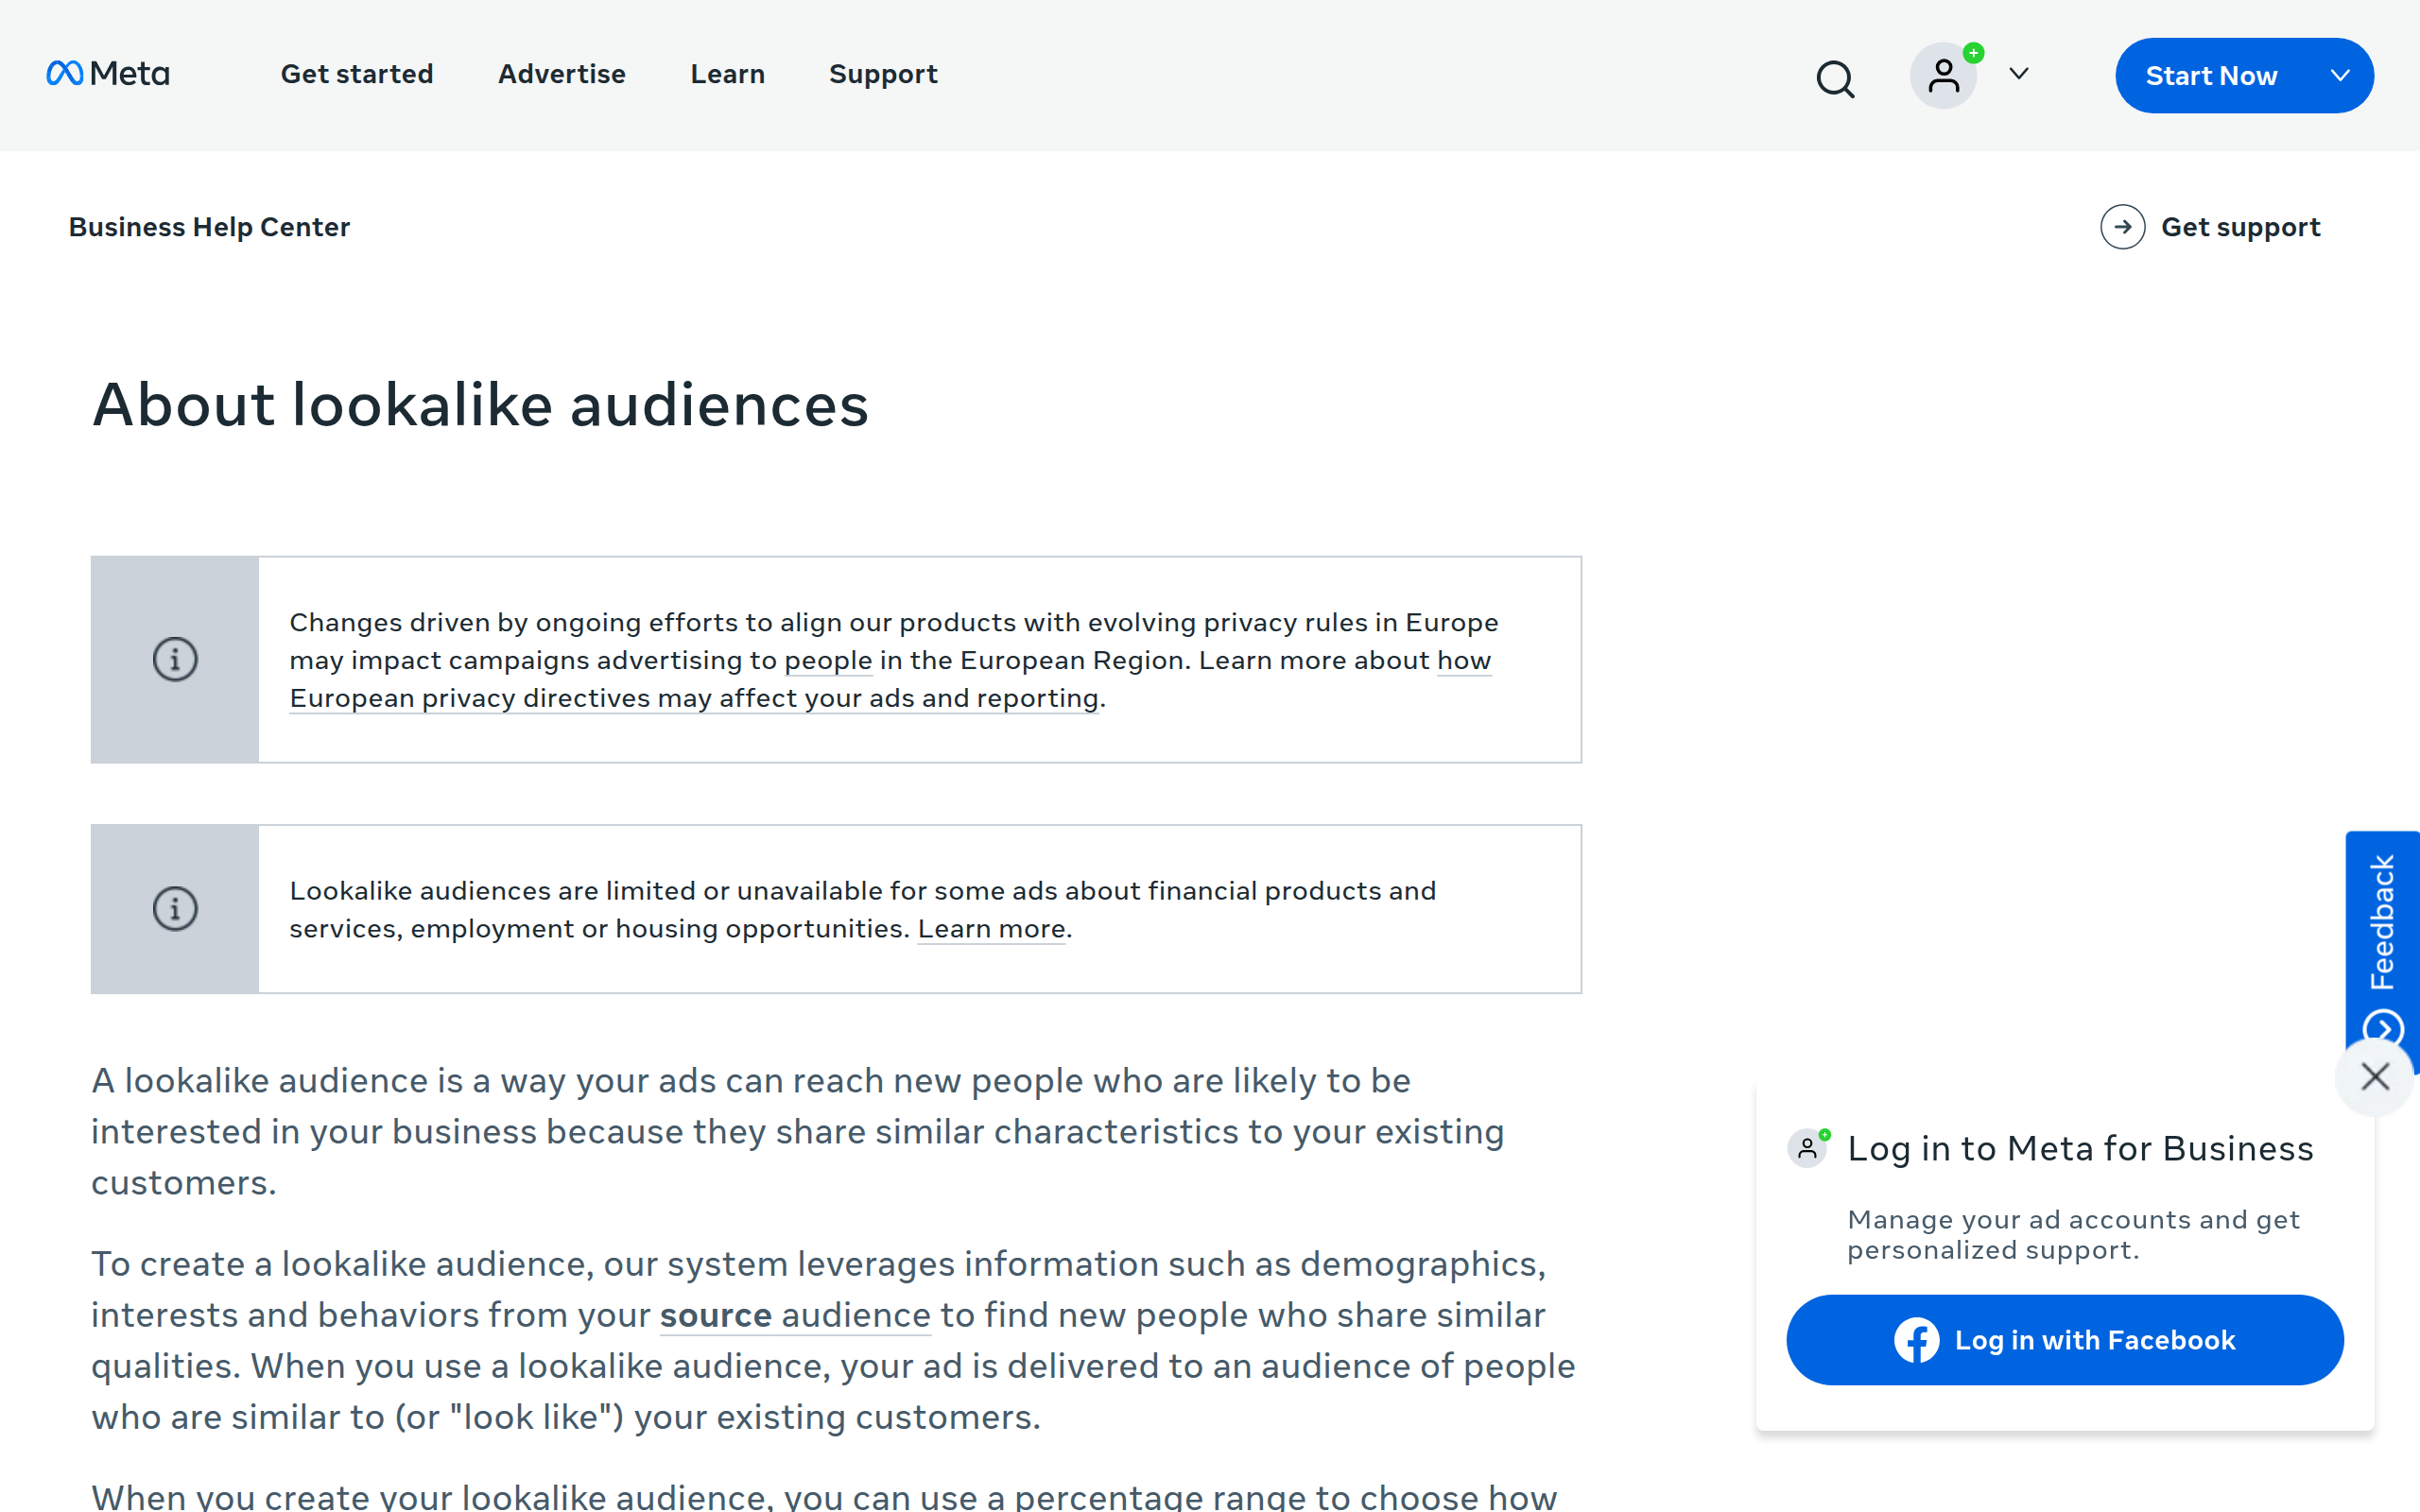2420x1512 pixels.
Task: Navigate to Business Help Center
Action: (x=209, y=227)
